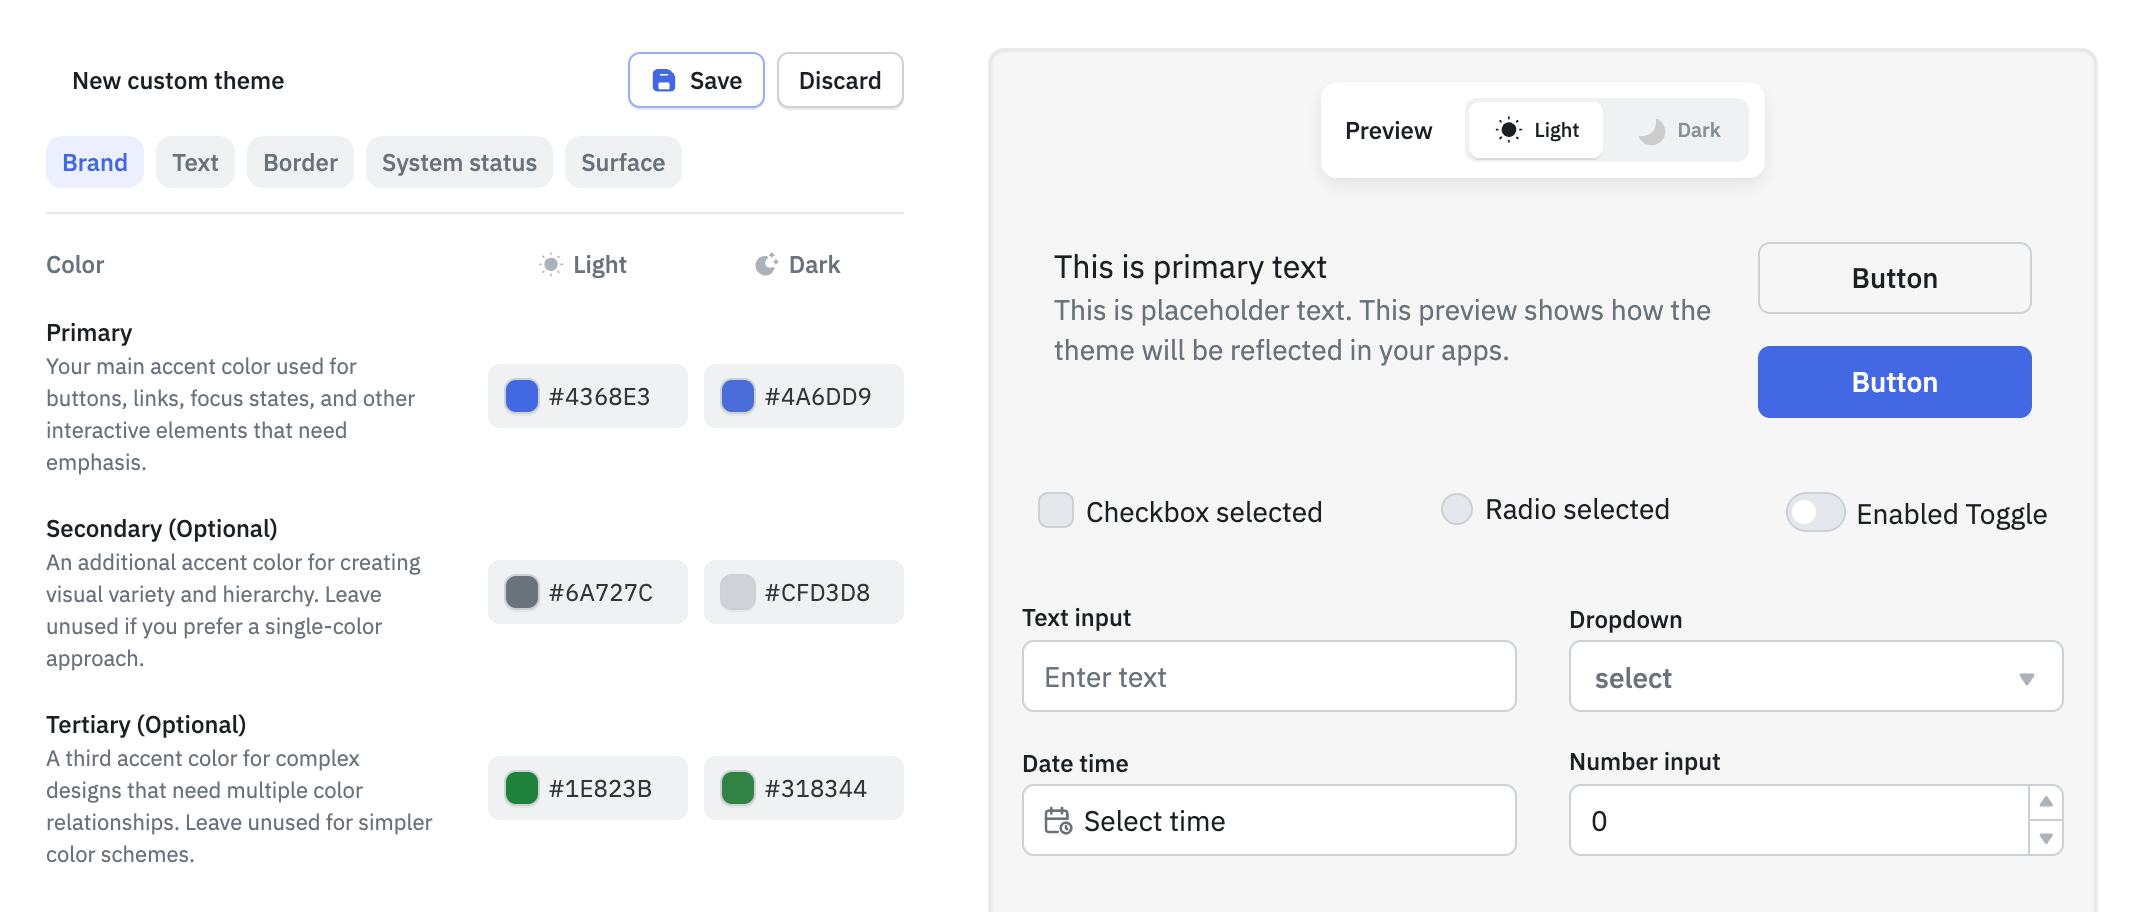Switch to the Text tab
This screenshot has width=2154, height=912.
tap(195, 161)
